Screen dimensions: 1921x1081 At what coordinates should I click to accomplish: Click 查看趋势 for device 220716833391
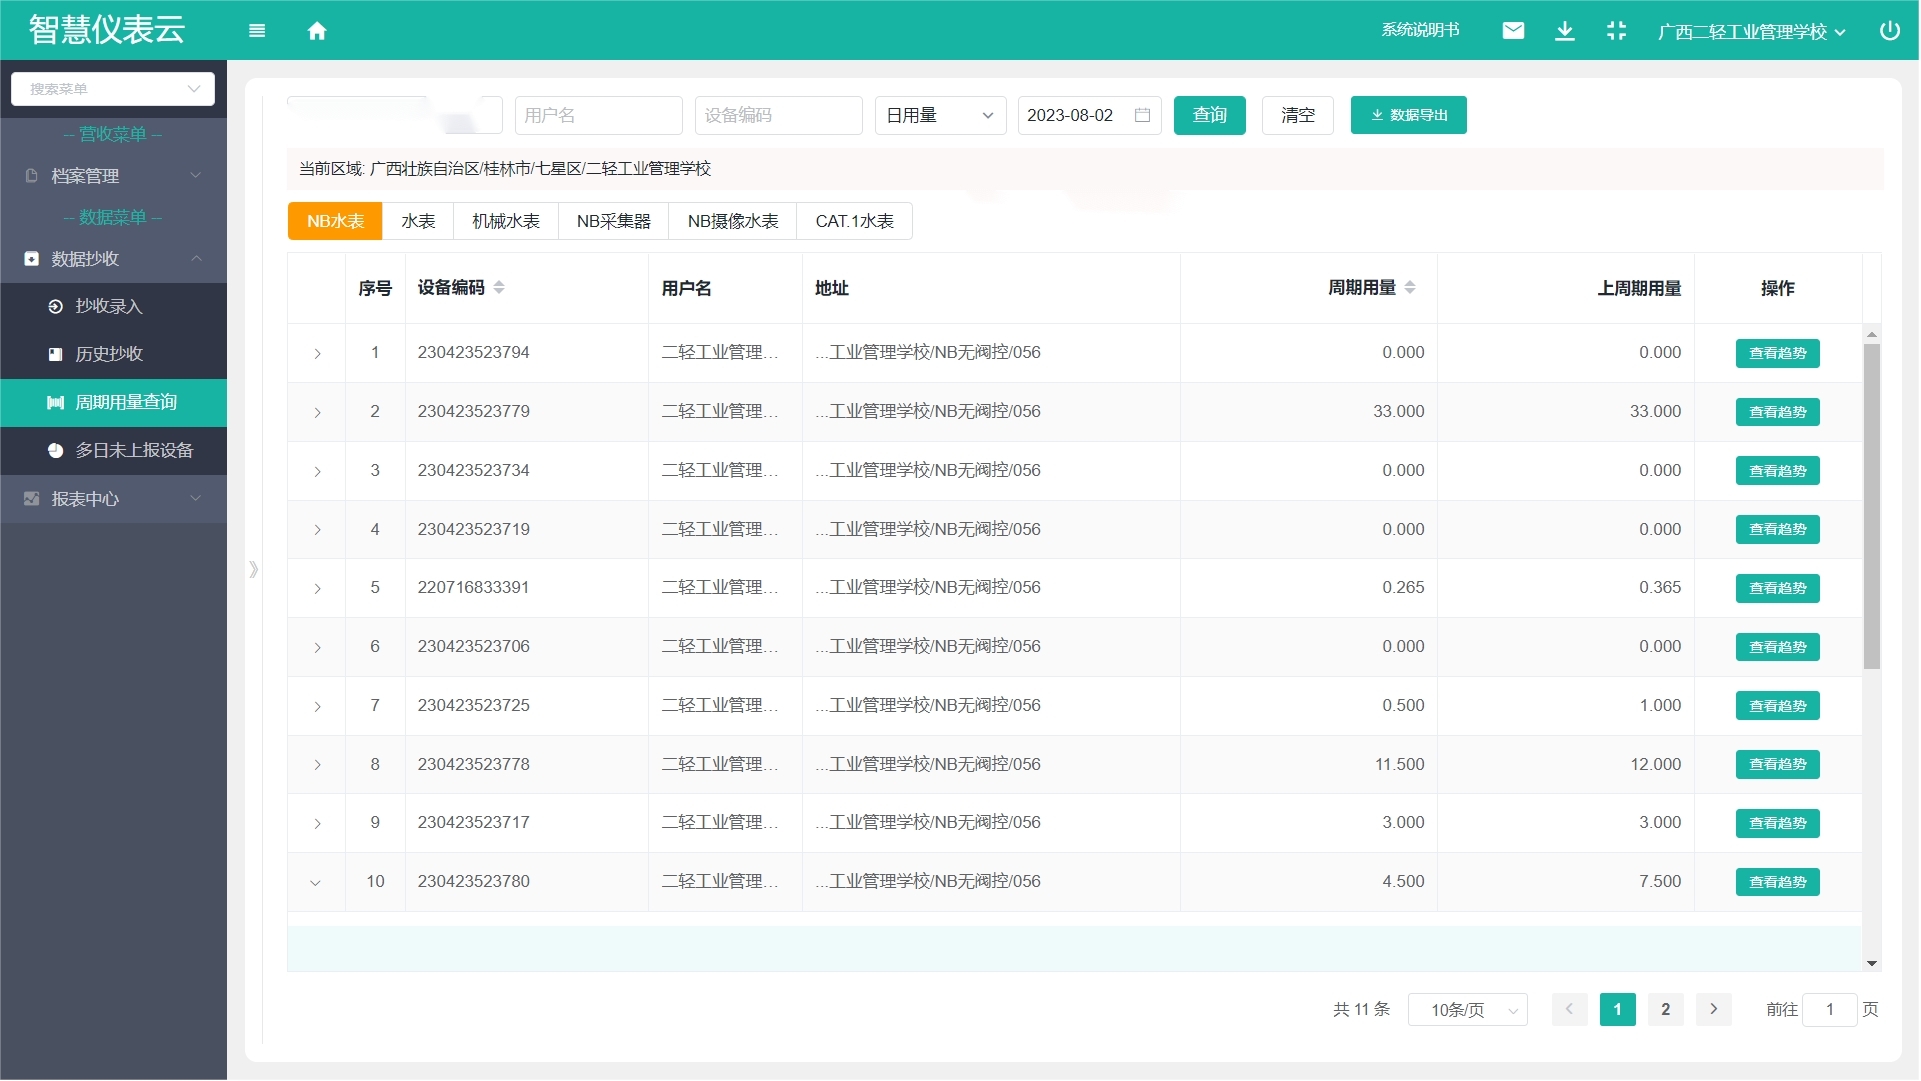(1777, 588)
